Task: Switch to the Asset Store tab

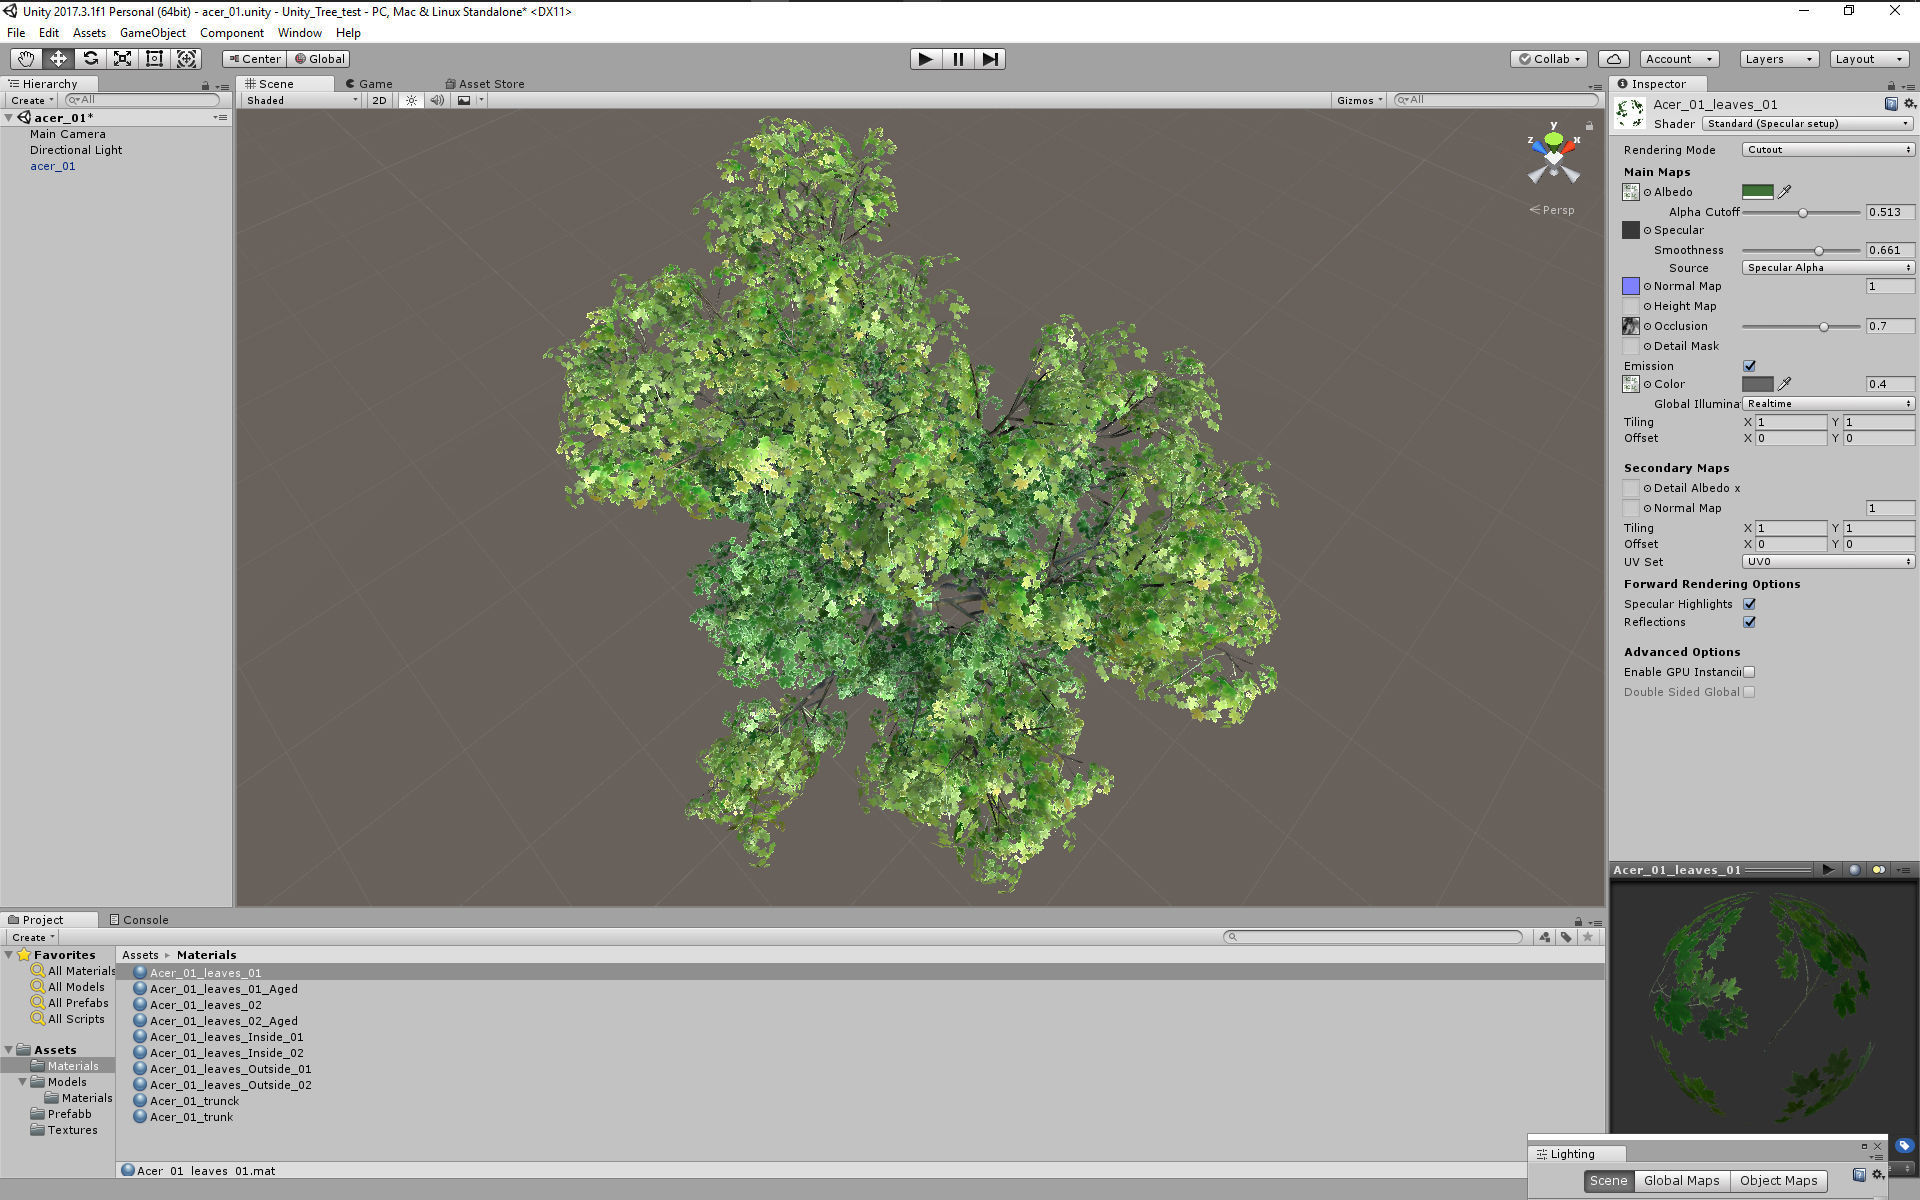Action: [x=485, y=84]
